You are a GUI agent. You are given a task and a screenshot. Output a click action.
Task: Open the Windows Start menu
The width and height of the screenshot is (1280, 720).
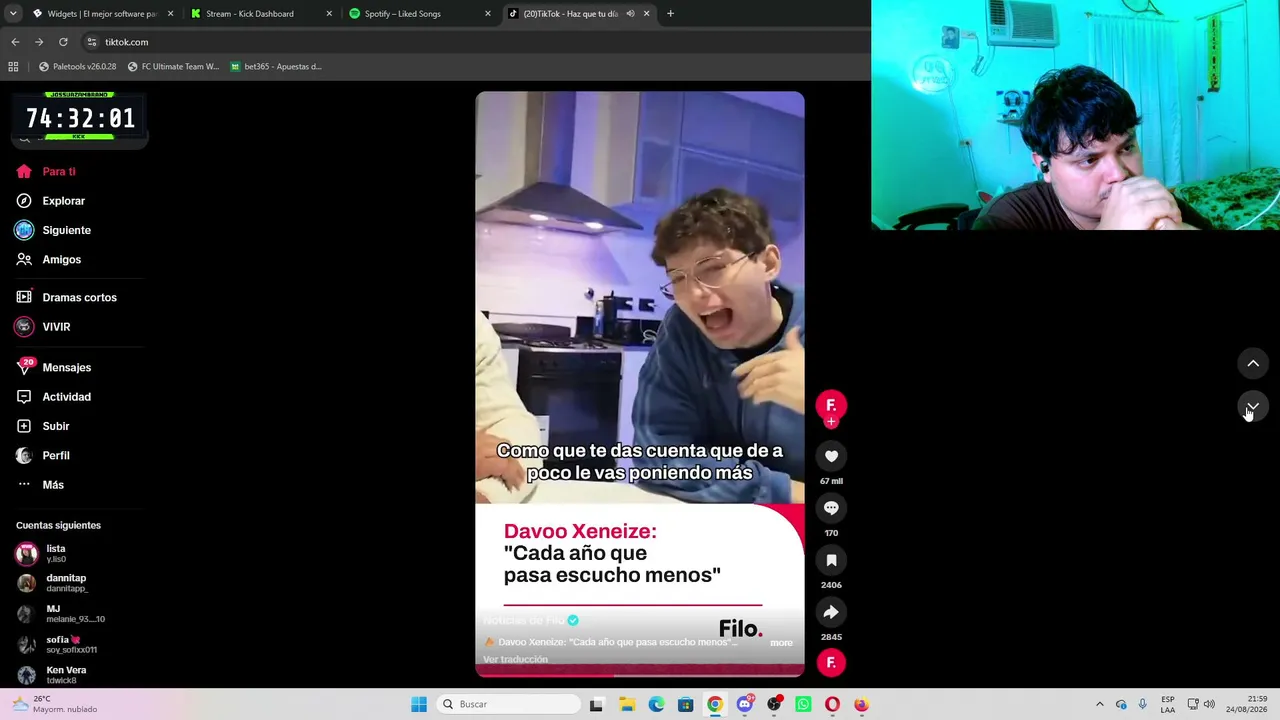[419, 704]
